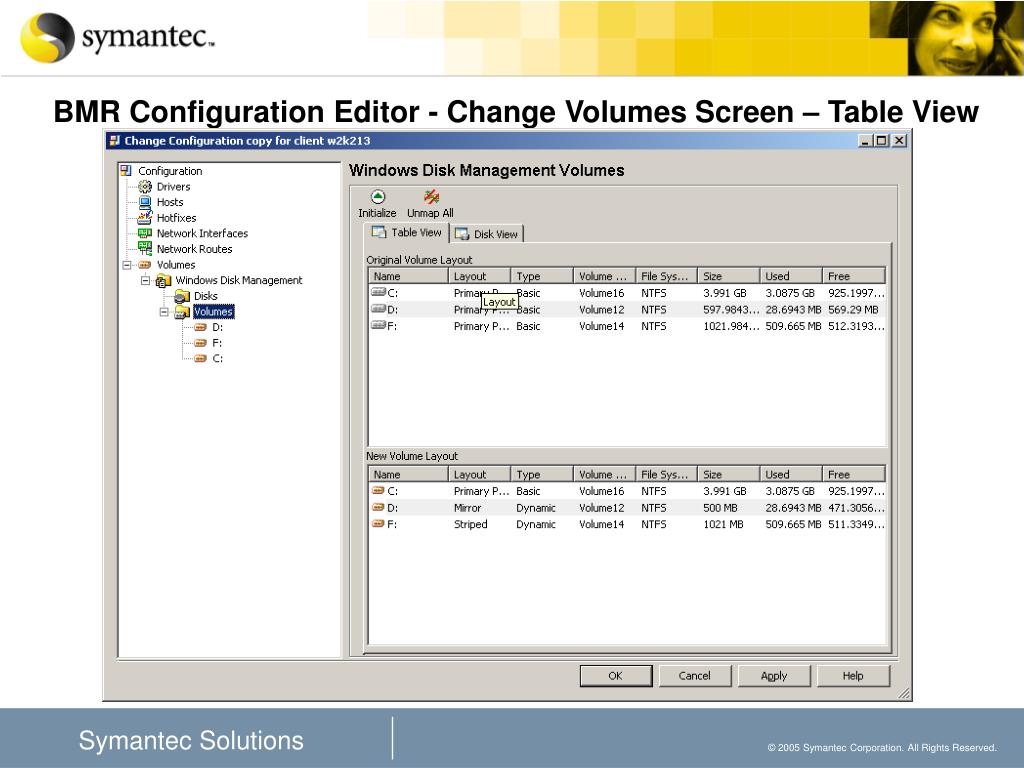Click the Windows Disk Management folder icon

pos(163,281)
